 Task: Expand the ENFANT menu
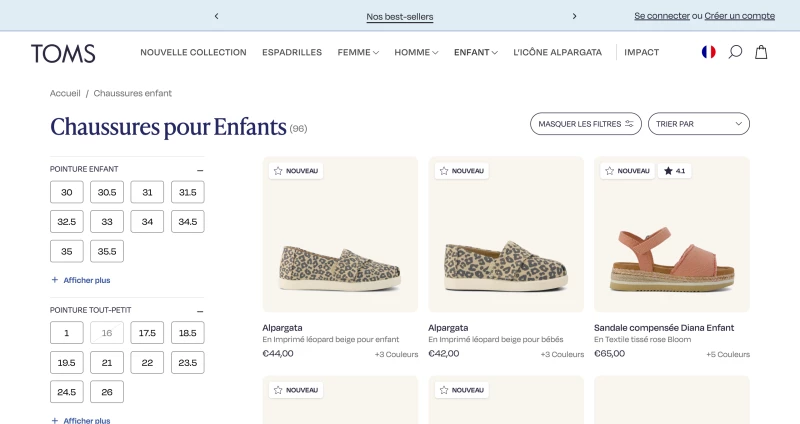(x=476, y=52)
